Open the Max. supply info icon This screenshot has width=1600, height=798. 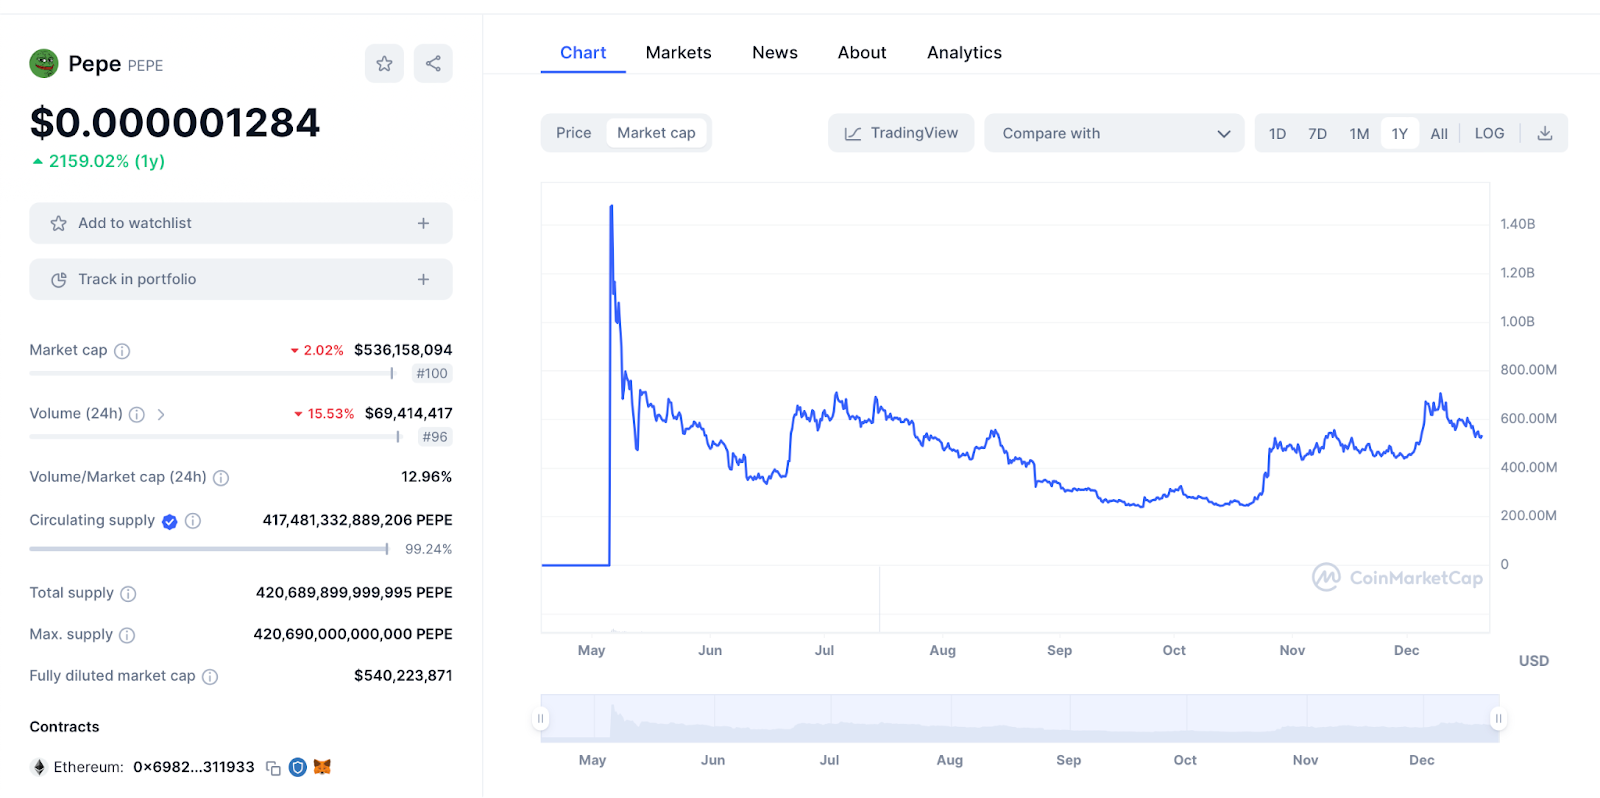click(127, 635)
